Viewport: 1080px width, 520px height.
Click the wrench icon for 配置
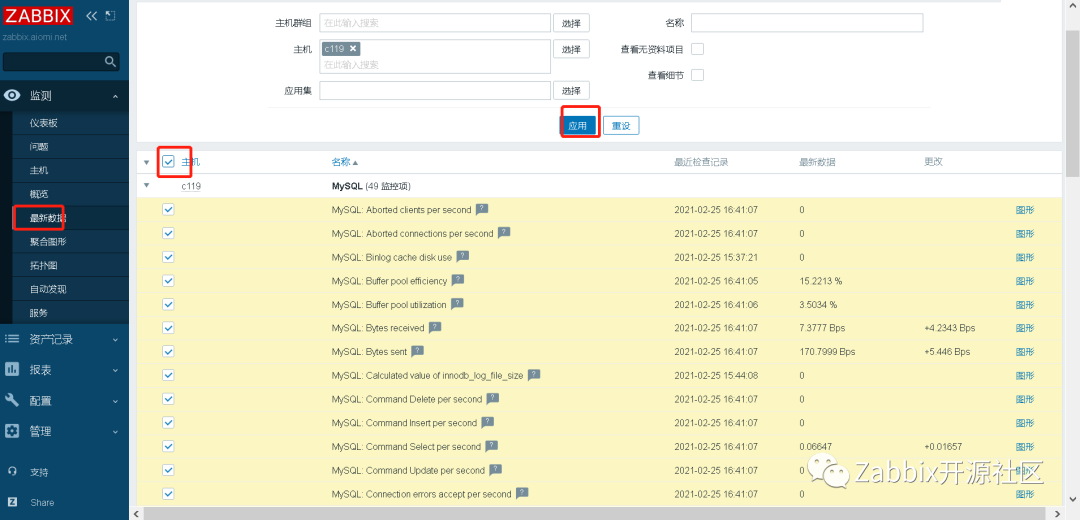coord(12,400)
